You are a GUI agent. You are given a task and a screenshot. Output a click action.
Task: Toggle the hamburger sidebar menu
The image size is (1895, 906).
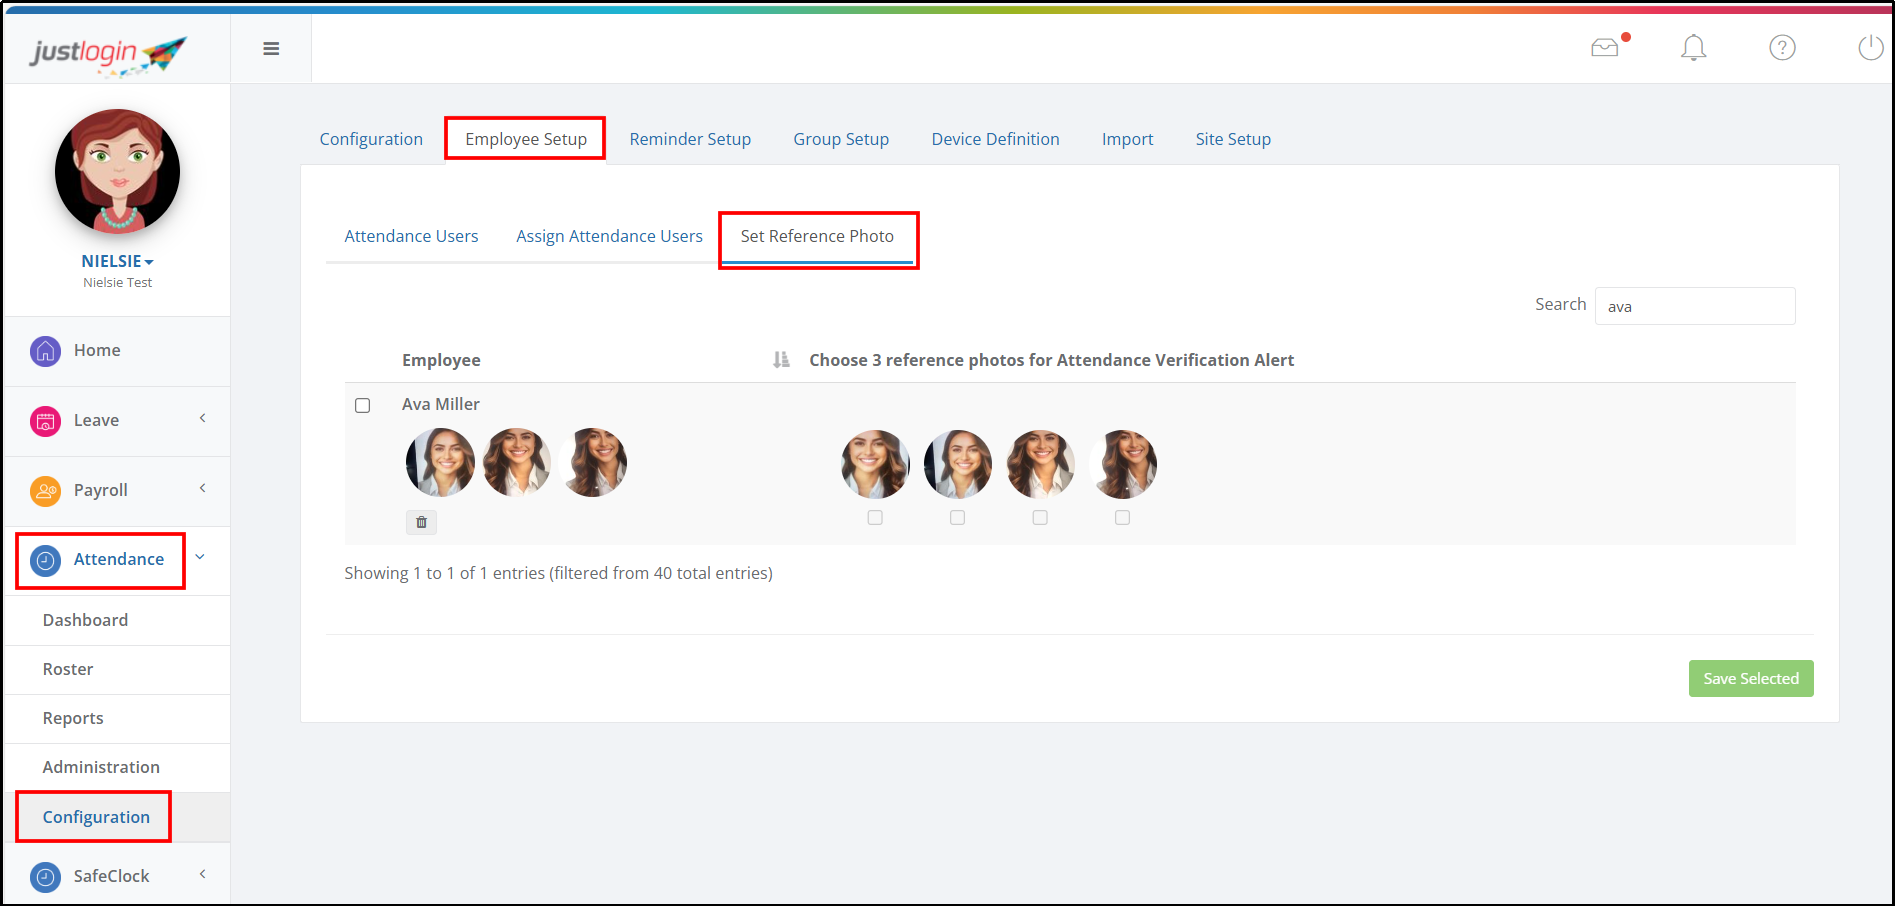point(271,49)
